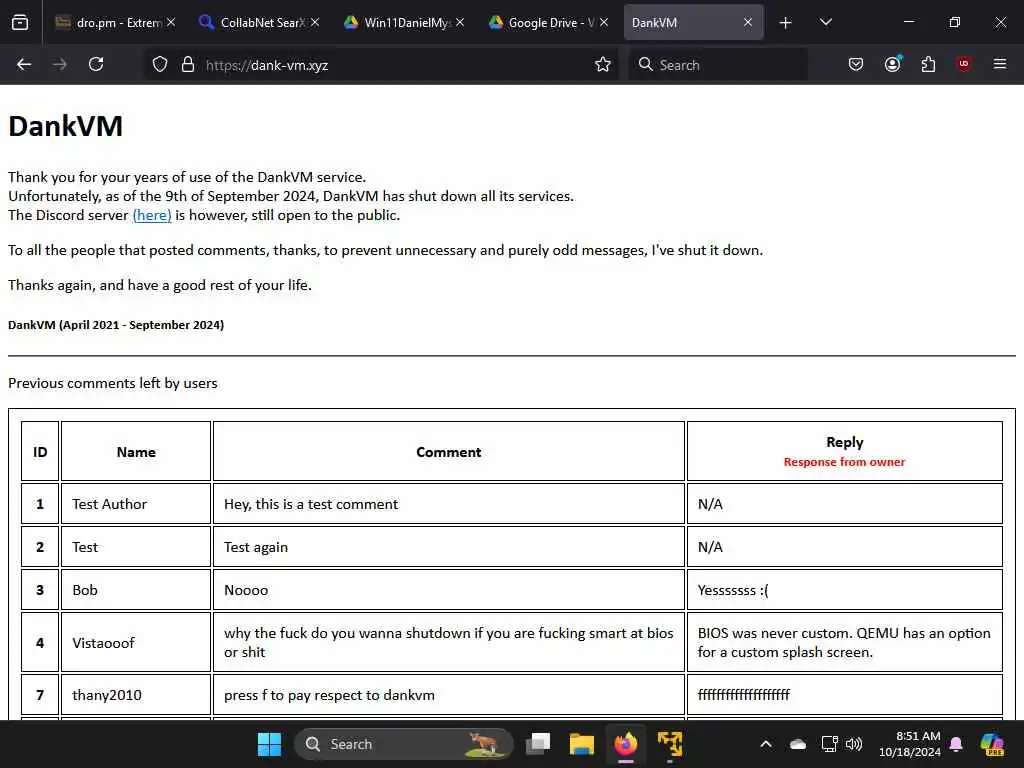Open the OneDrive cloud tray icon
The image size is (1024, 768).
pyautogui.click(x=797, y=744)
